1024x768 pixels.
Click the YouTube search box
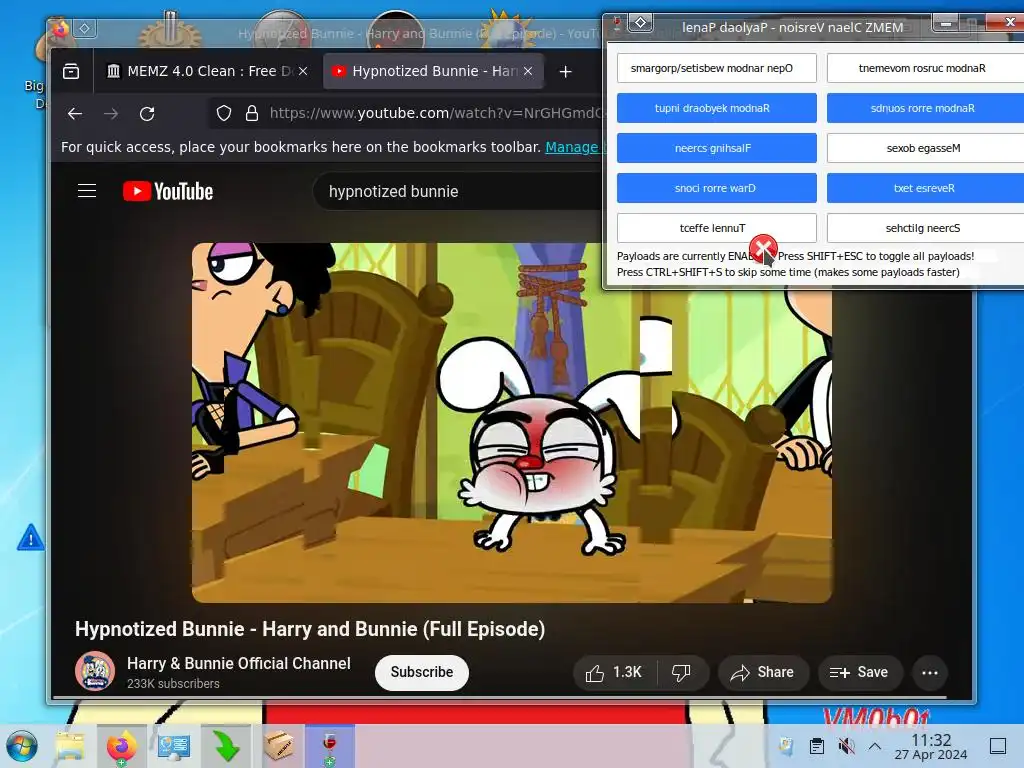[x=457, y=191]
